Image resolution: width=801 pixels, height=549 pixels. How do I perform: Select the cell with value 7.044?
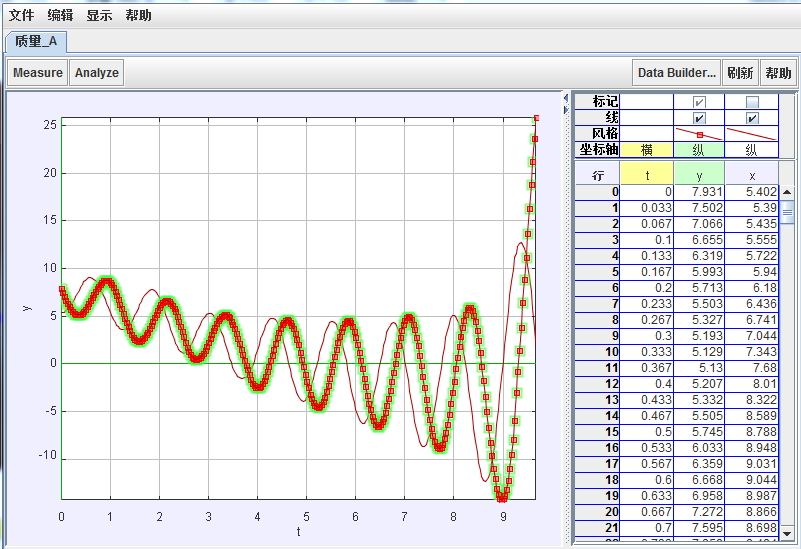click(x=752, y=336)
